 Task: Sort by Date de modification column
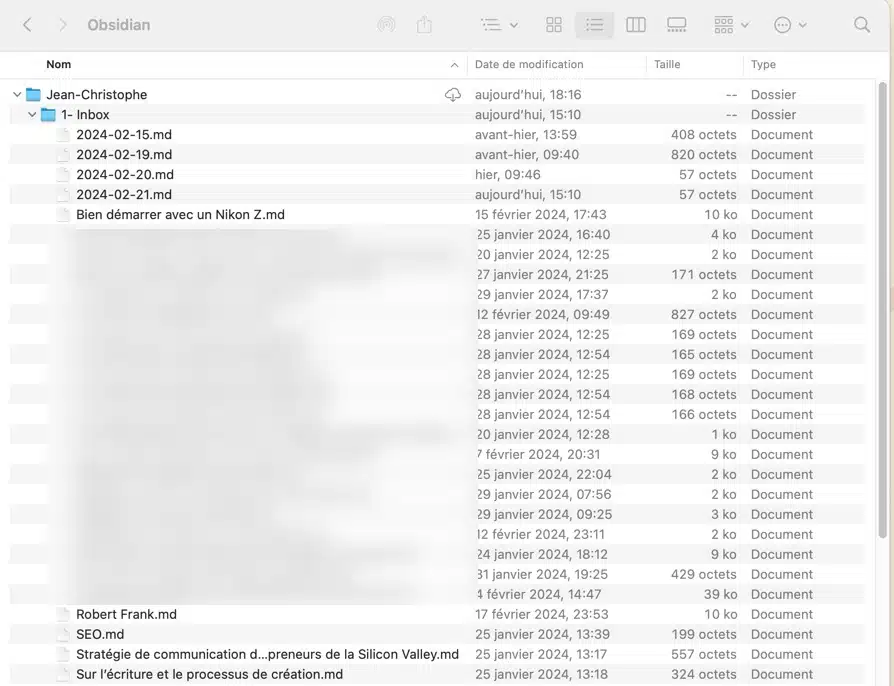(529, 64)
